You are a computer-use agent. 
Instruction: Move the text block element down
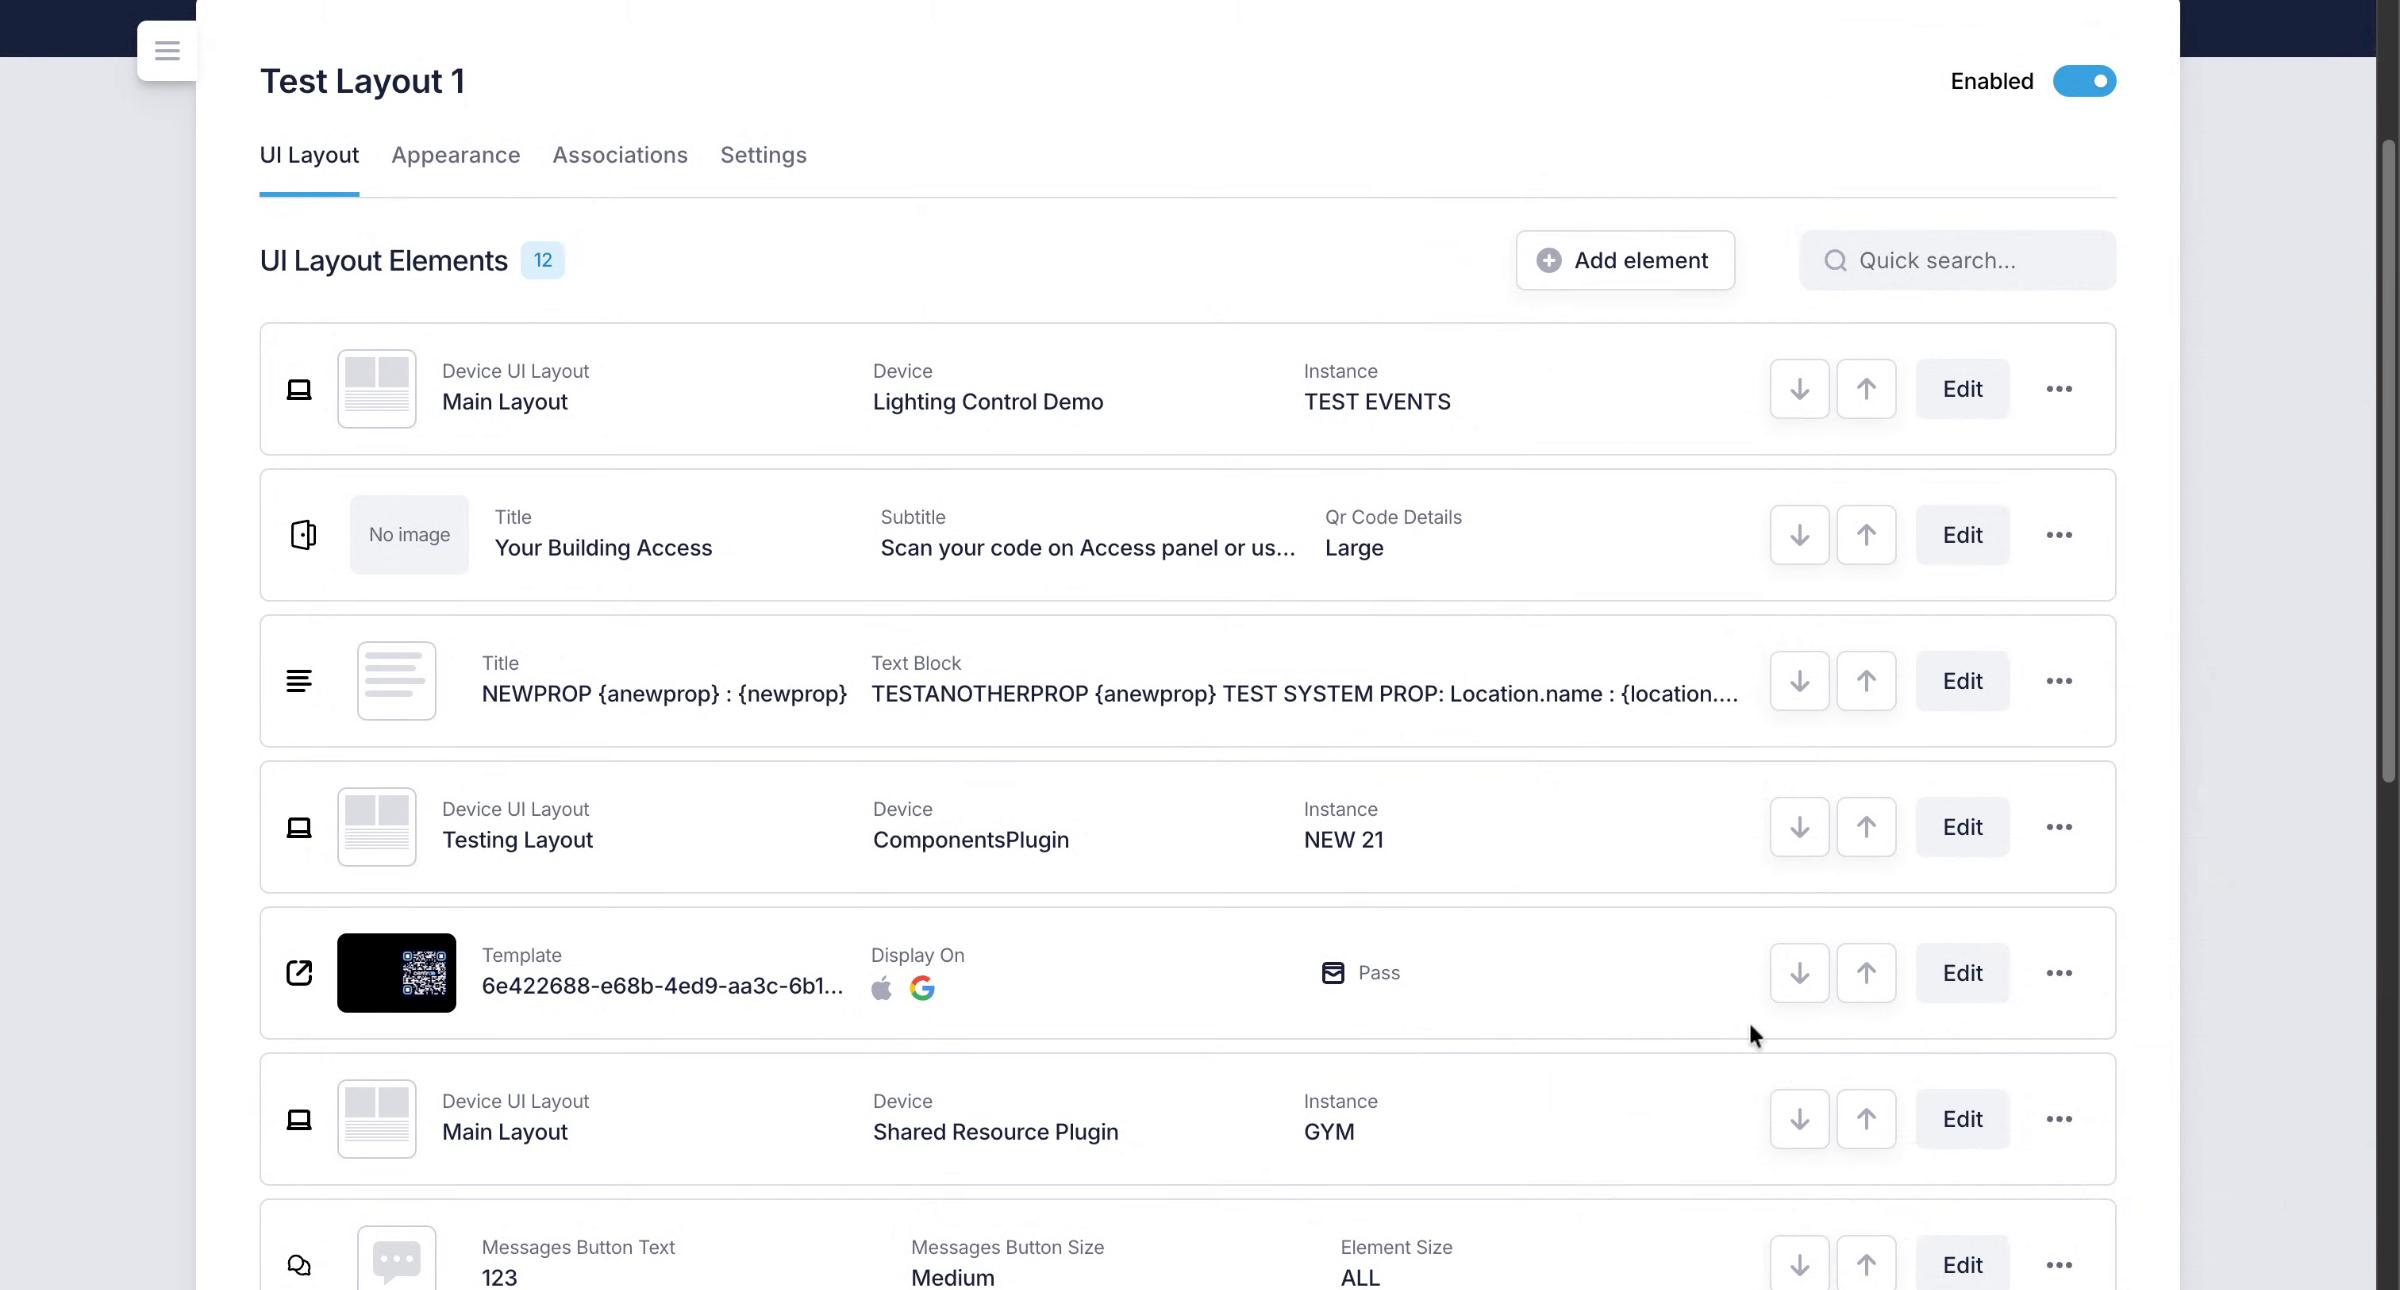1799,681
